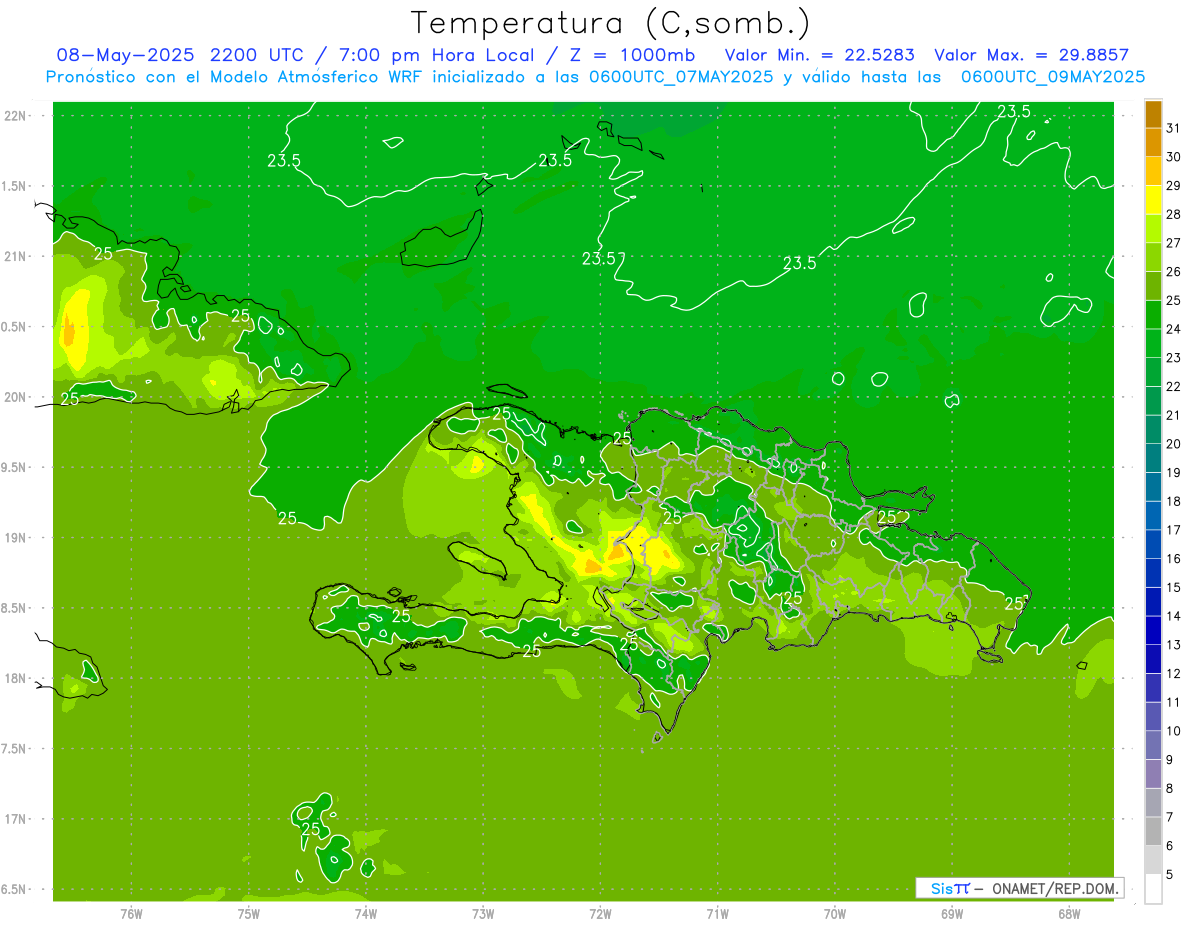Pick the legend swatch between 29 and 30
Screen dimensions: 1200x927
pyautogui.click(x=1153, y=171)
